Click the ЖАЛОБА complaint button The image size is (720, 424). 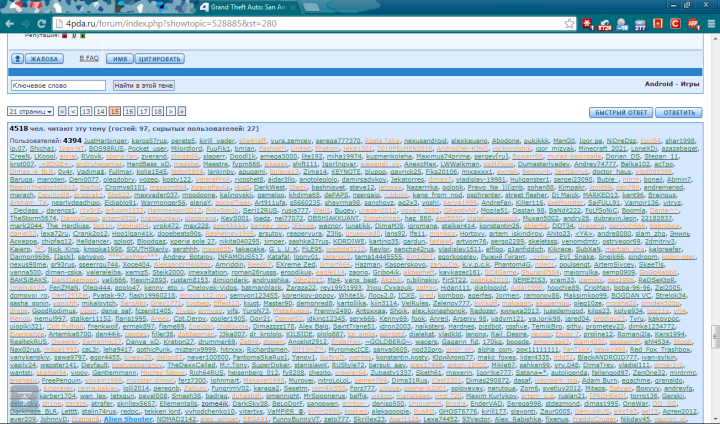44,59
